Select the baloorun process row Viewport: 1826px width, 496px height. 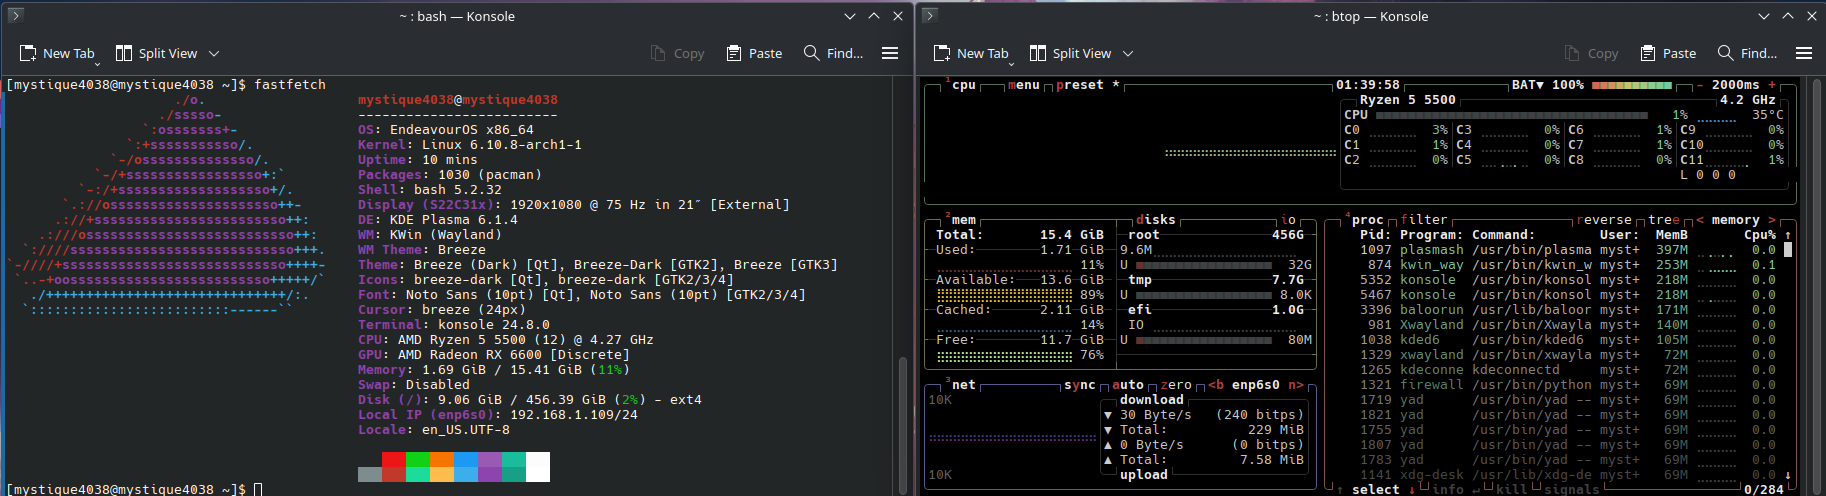point(1567,310)
